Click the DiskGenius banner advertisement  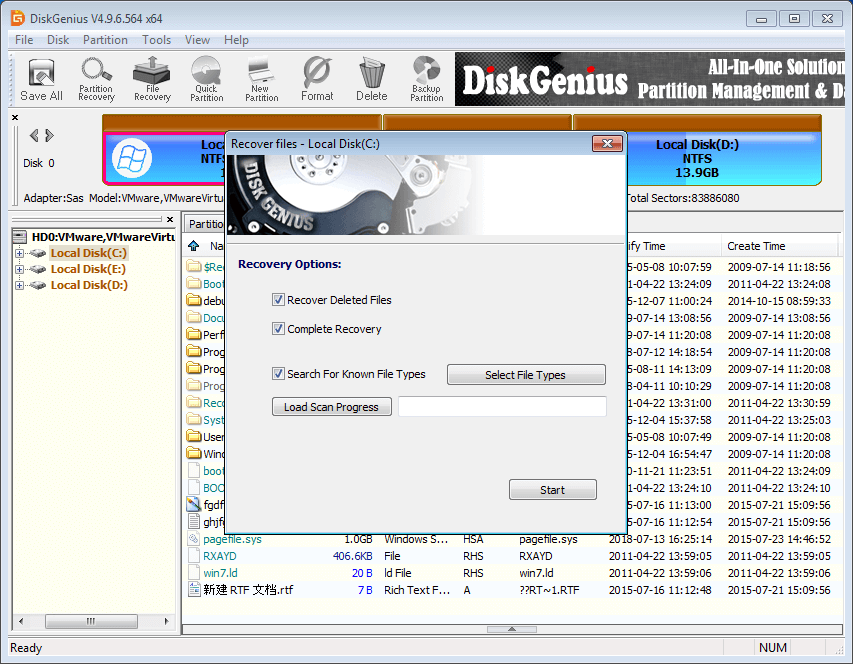pos(650,79)
